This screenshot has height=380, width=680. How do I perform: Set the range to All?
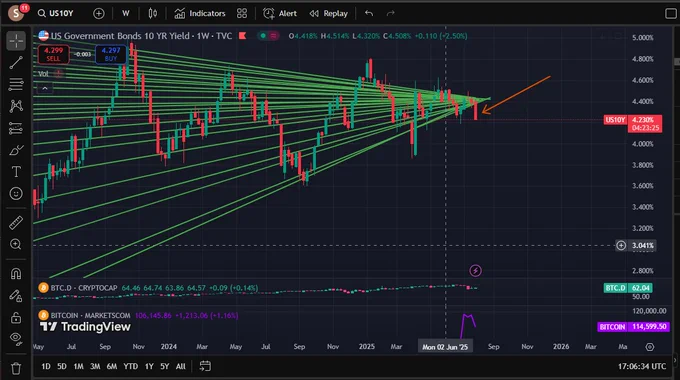(181, 367)
